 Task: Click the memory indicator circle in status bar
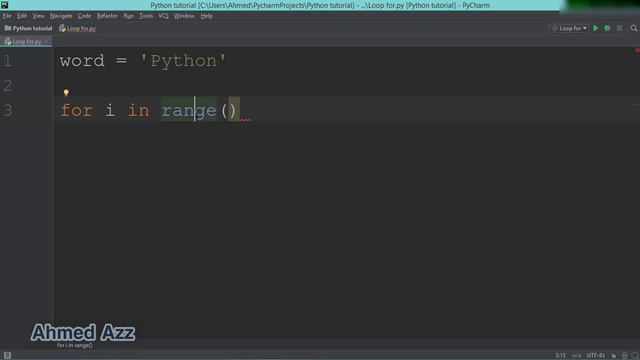click(635, 356)
